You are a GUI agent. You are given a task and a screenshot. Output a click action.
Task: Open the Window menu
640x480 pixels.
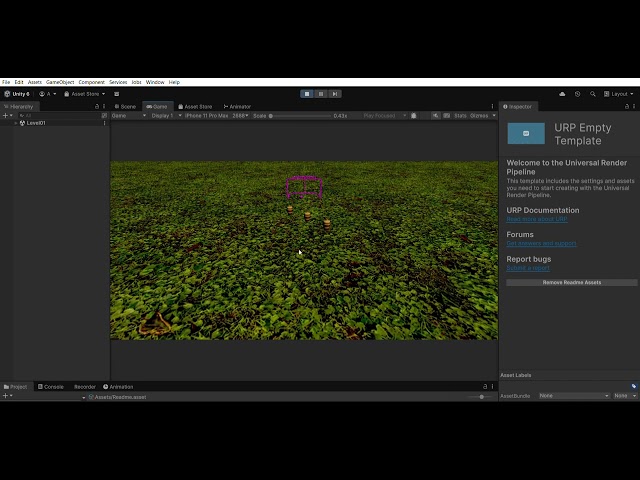coord(155,82)
